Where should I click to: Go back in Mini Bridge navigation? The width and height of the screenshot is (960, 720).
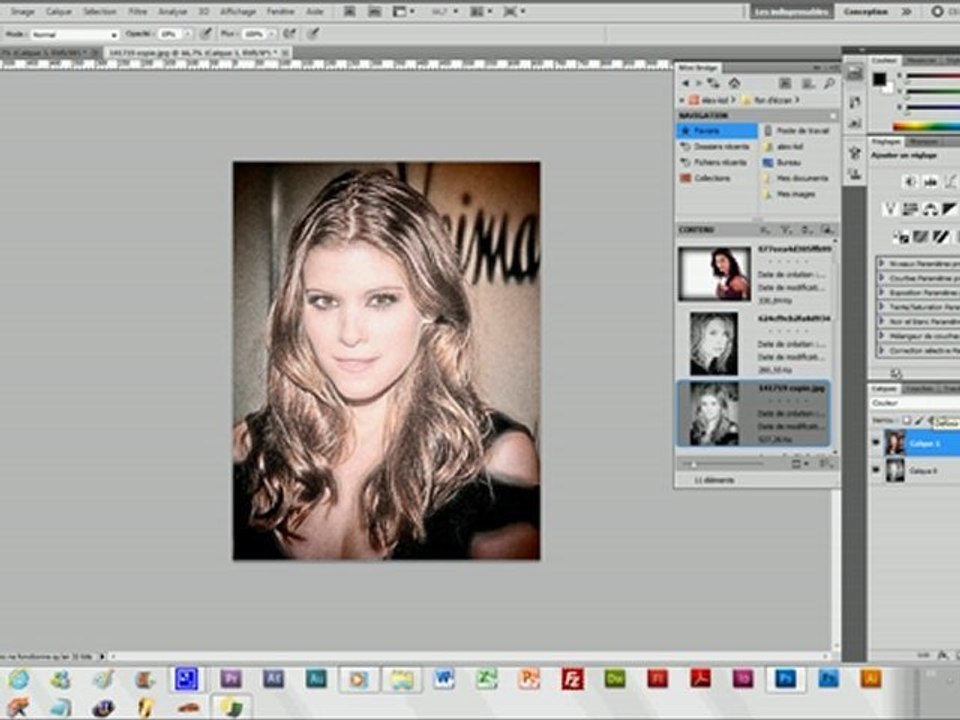685,83
